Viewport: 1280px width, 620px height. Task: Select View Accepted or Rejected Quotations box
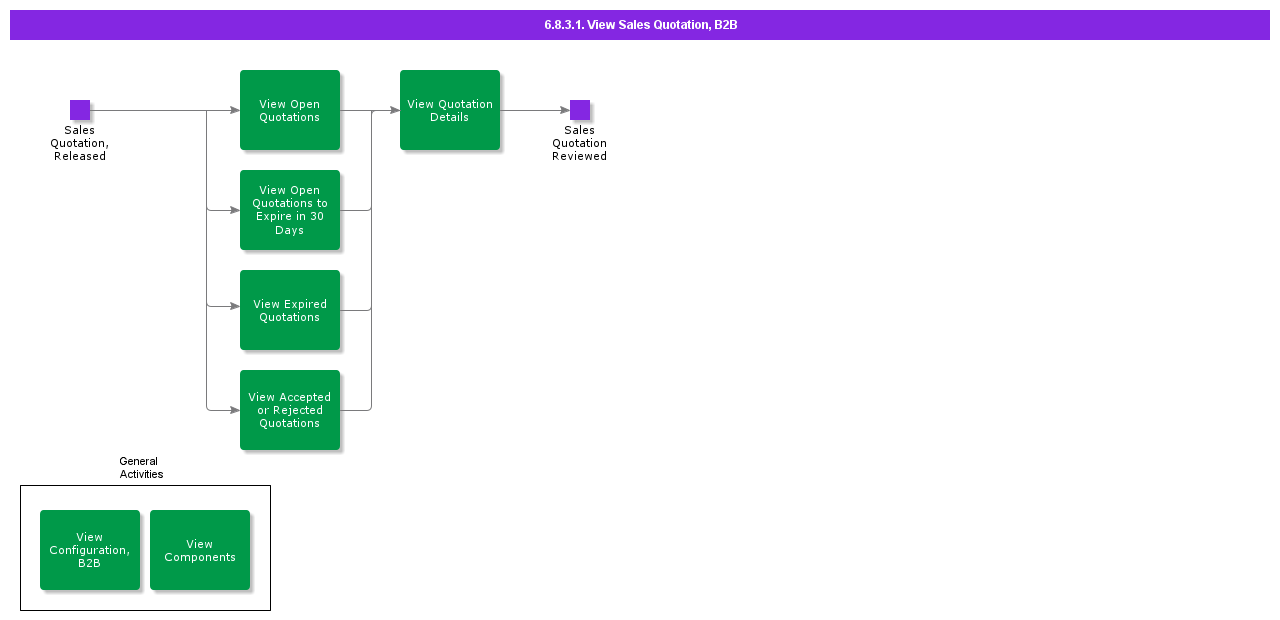[290, 410]
